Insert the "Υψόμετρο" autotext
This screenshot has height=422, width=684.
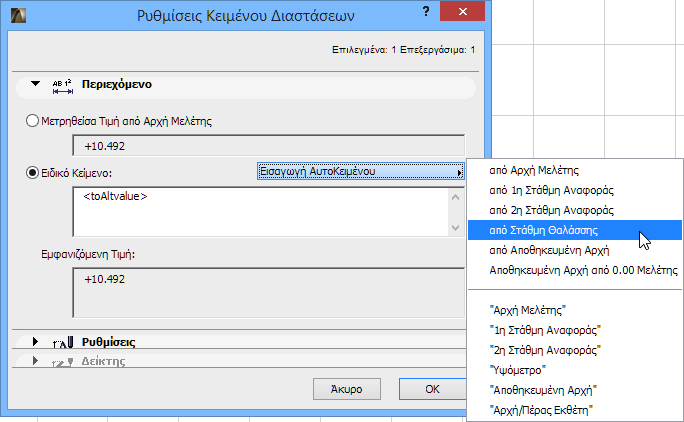tap(575, 371)
